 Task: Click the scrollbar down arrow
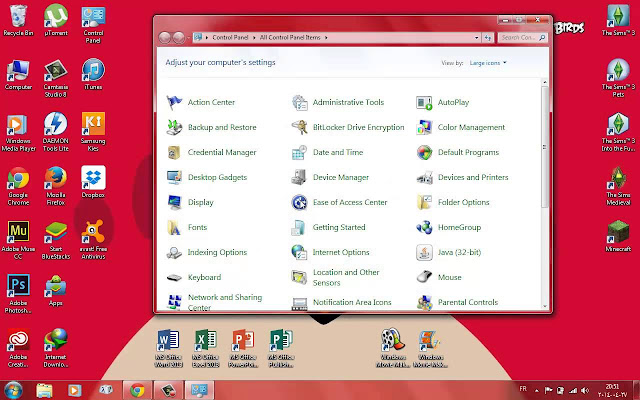[544, 306]
